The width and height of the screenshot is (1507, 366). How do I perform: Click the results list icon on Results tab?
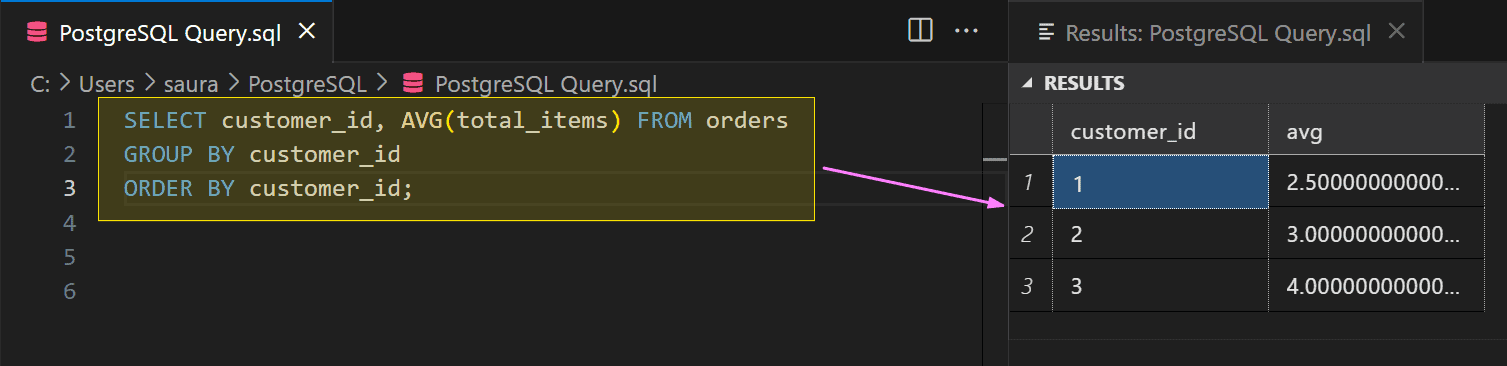pyautogui.click(x=1047, y=32)
